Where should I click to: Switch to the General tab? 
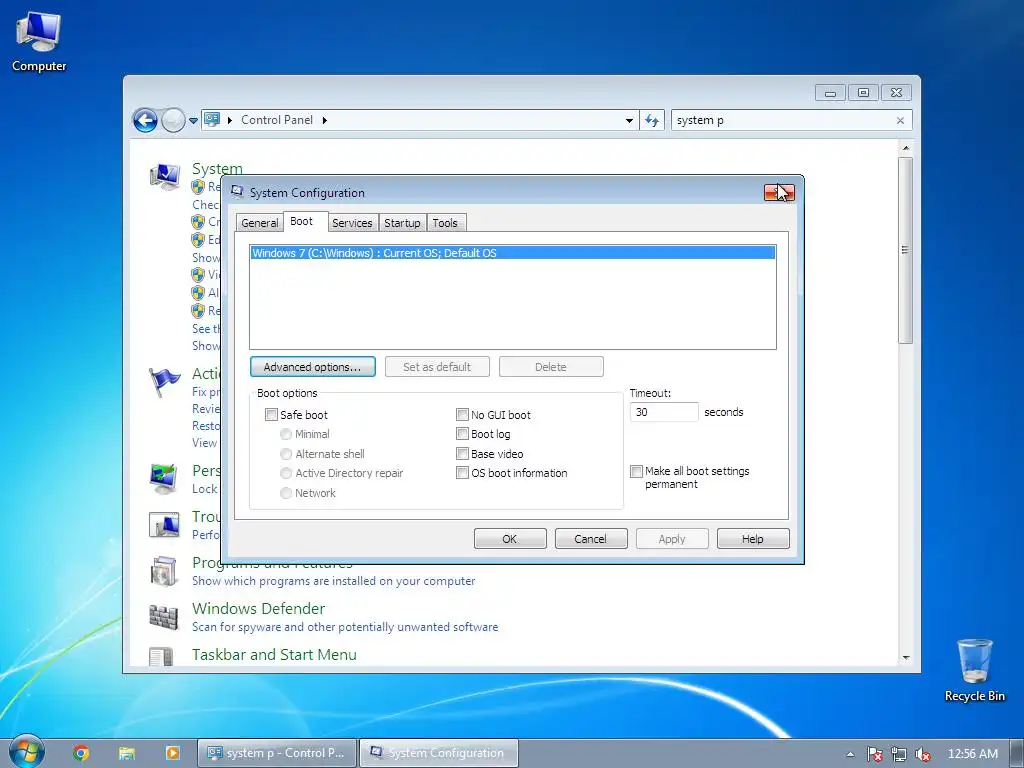point(259,223)
